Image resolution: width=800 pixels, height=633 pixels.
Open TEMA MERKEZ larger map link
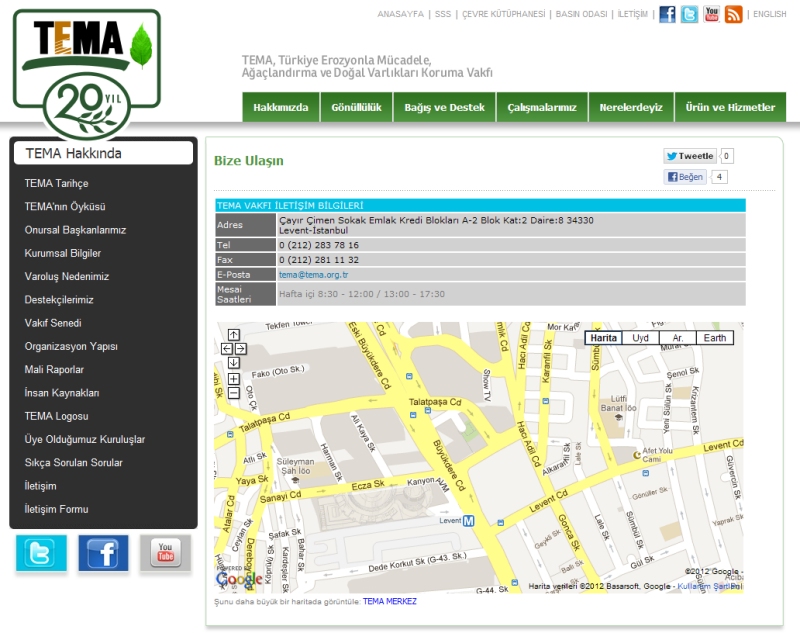click(389, 601)
